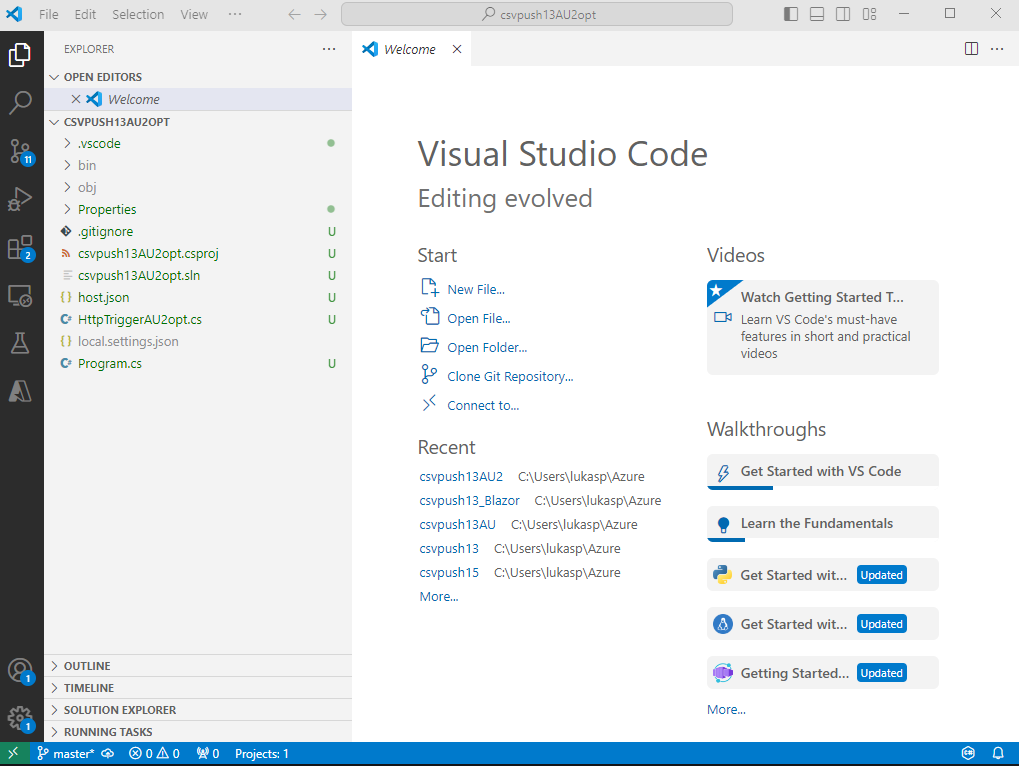The width and height of the screenshot is (1019, 766).
Task: Open the Testing beaker icon
Action: click(x=20, y=343)
